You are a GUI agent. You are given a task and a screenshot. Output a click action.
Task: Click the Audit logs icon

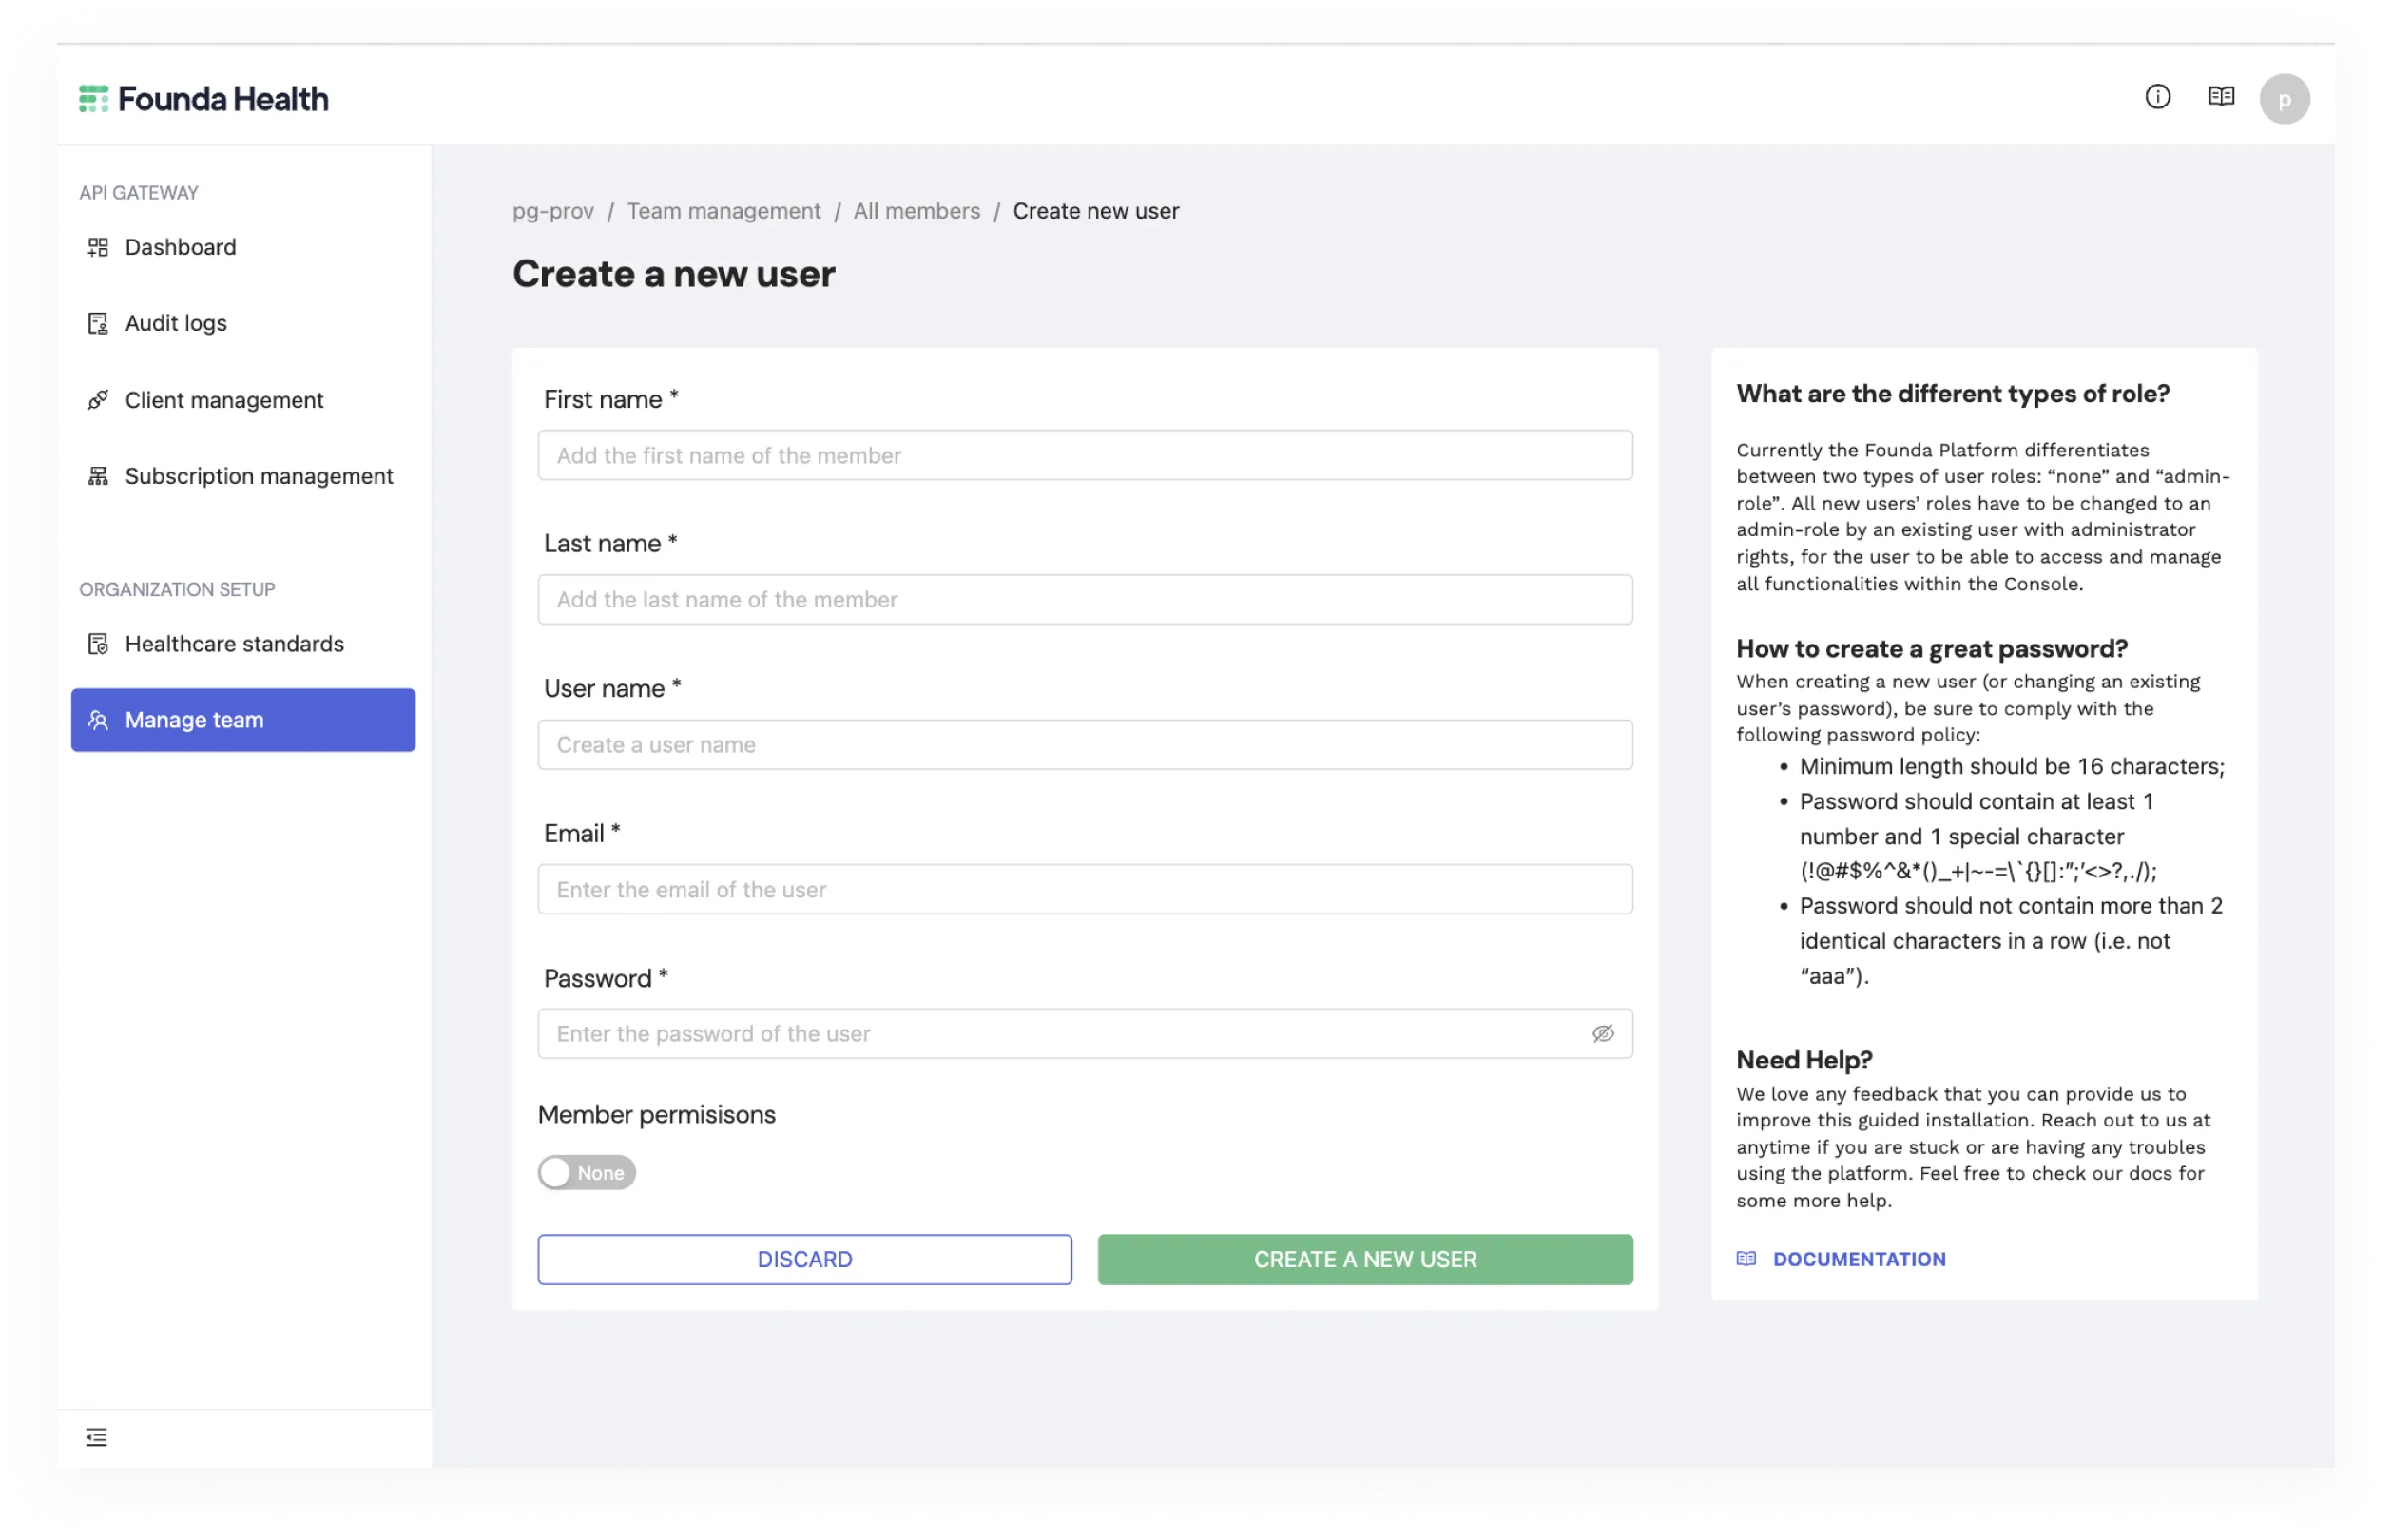97,323
